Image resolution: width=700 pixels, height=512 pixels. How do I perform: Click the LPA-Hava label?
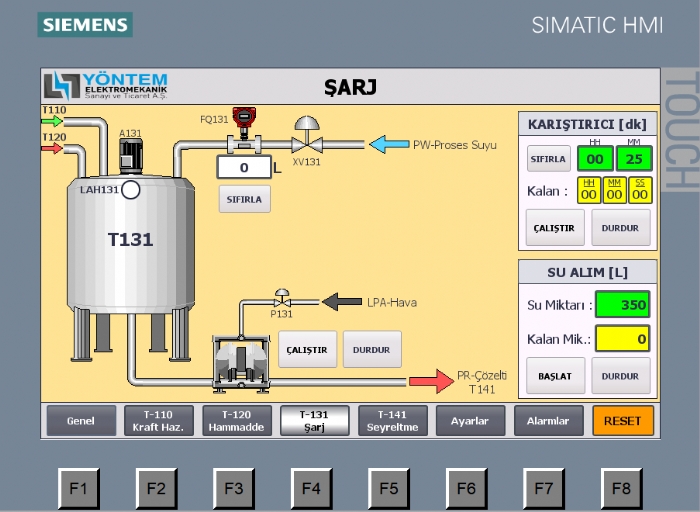[392, 302]
